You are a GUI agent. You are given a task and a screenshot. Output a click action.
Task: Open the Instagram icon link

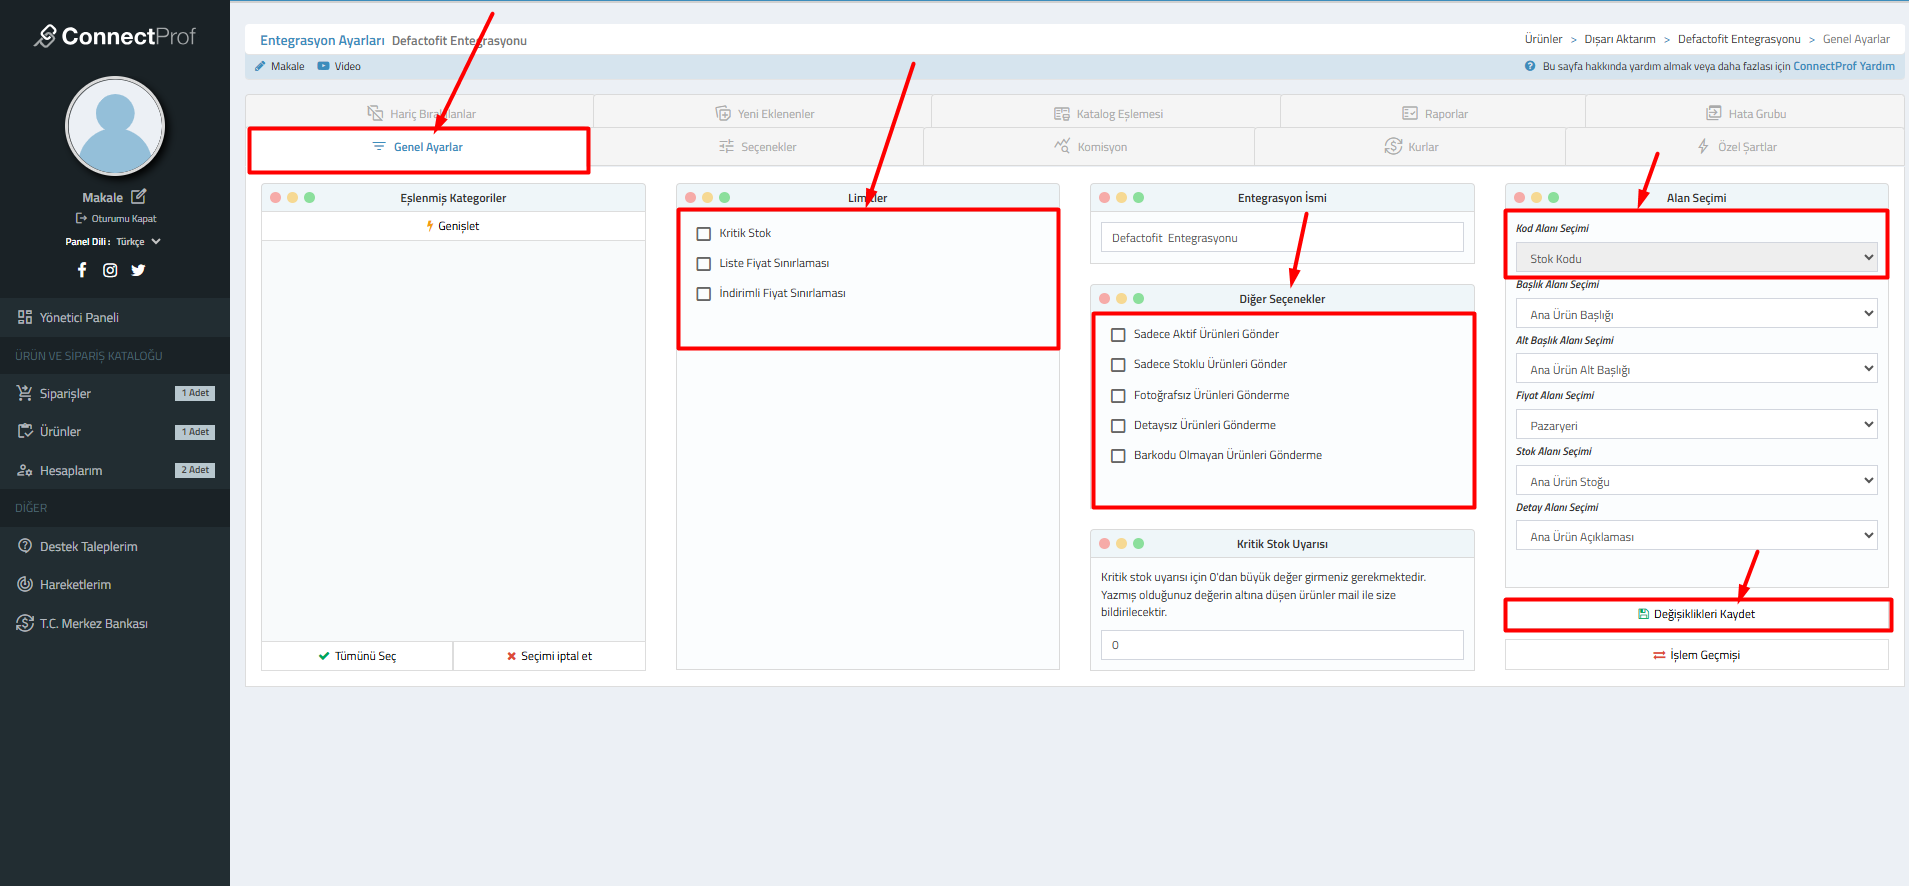(x=110, y=270)
